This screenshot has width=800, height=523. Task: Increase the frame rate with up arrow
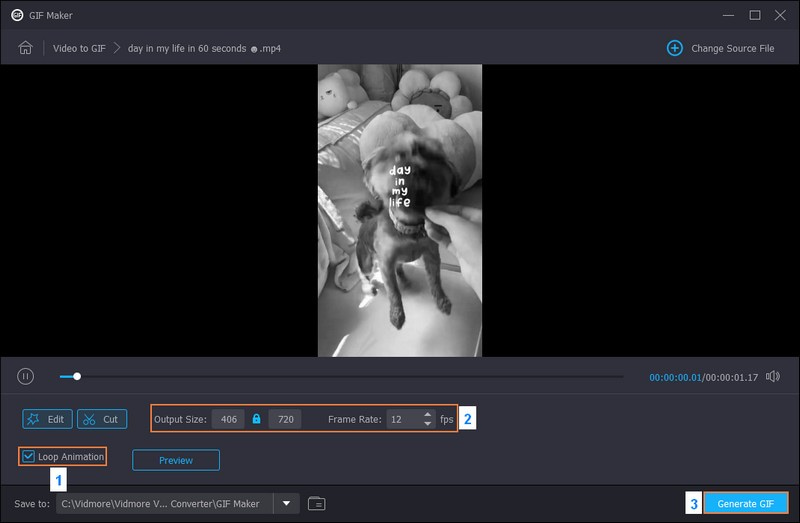click(428, 414)
